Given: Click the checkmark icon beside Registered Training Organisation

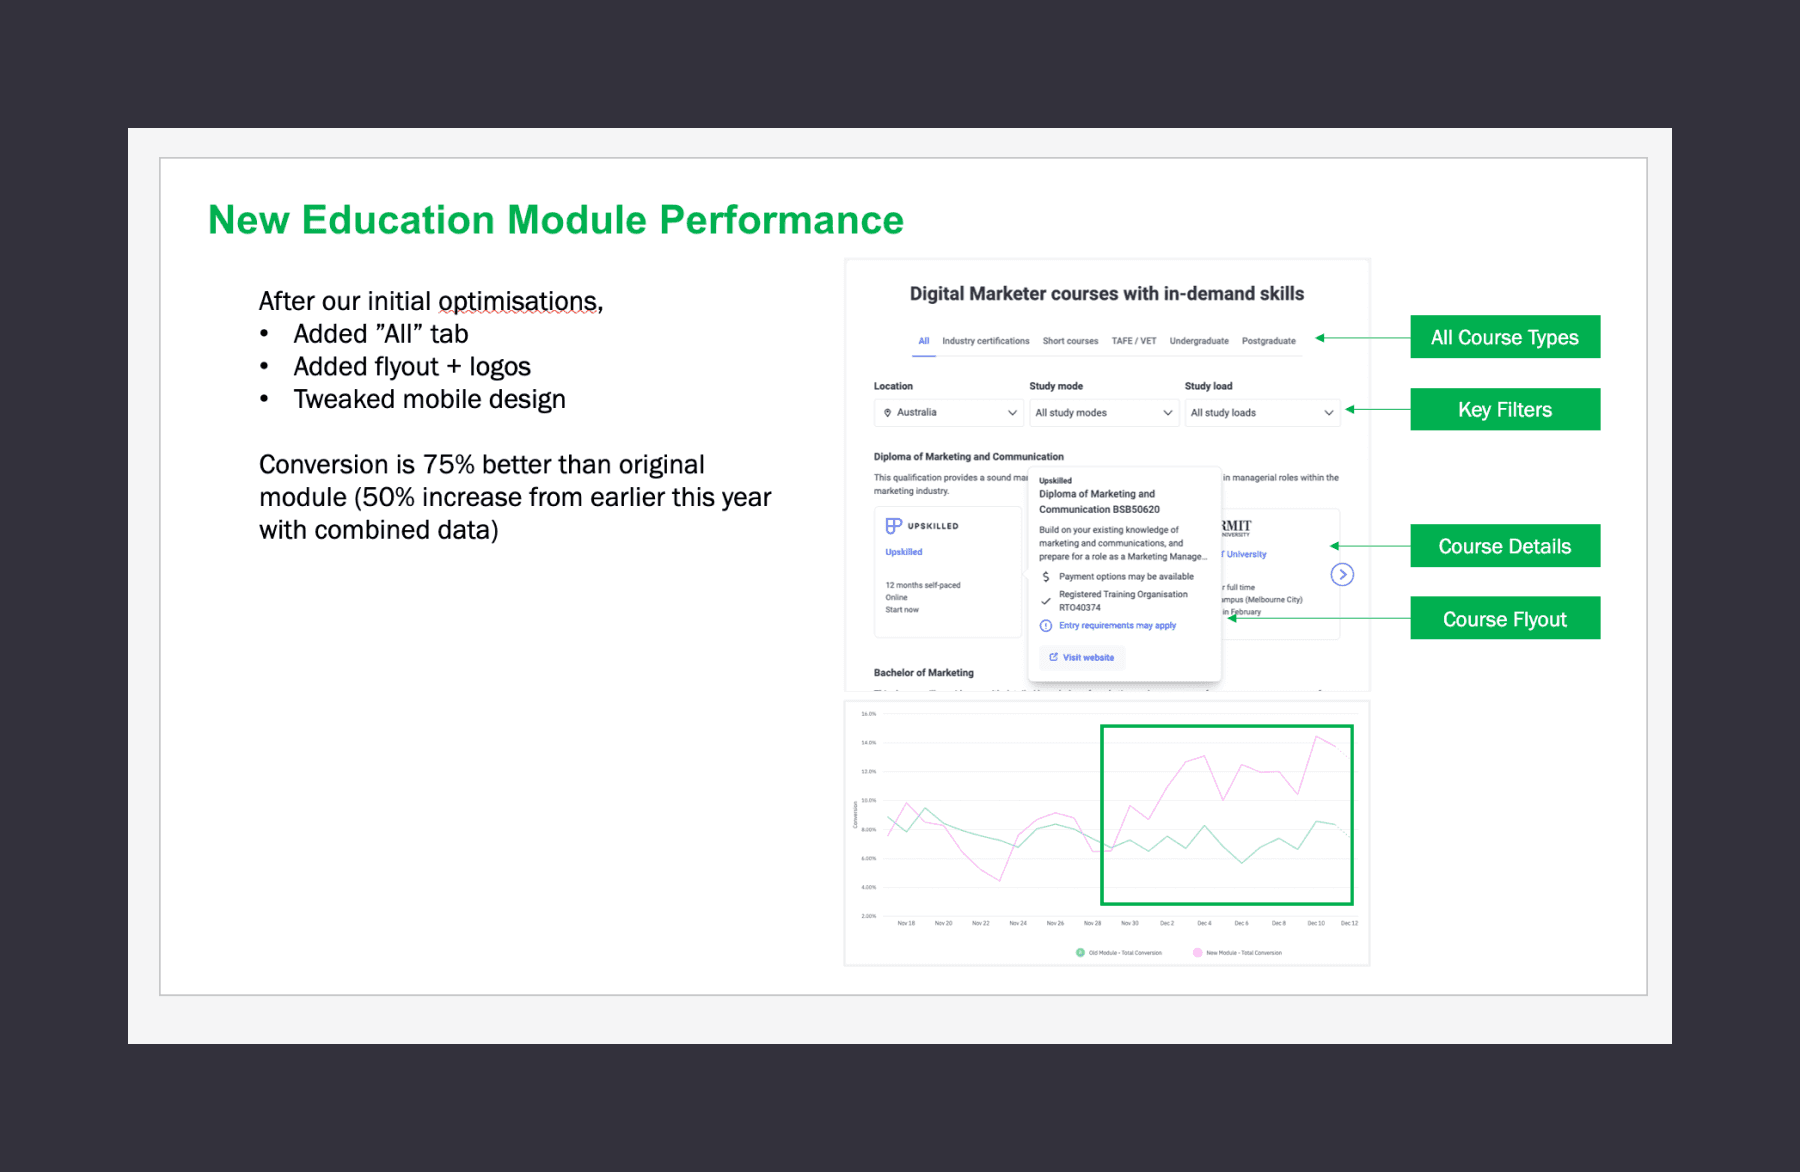Looking at the screenshot, I should point(1046,601).
